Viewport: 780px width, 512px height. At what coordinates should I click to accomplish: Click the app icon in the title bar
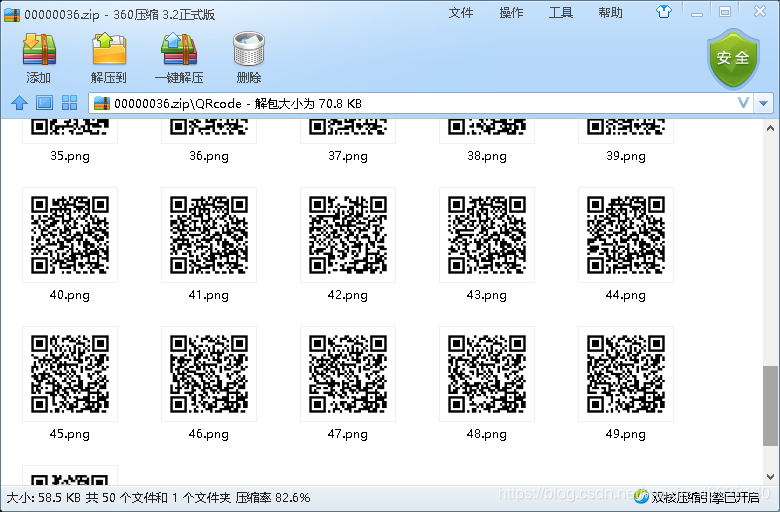(12, 14)
